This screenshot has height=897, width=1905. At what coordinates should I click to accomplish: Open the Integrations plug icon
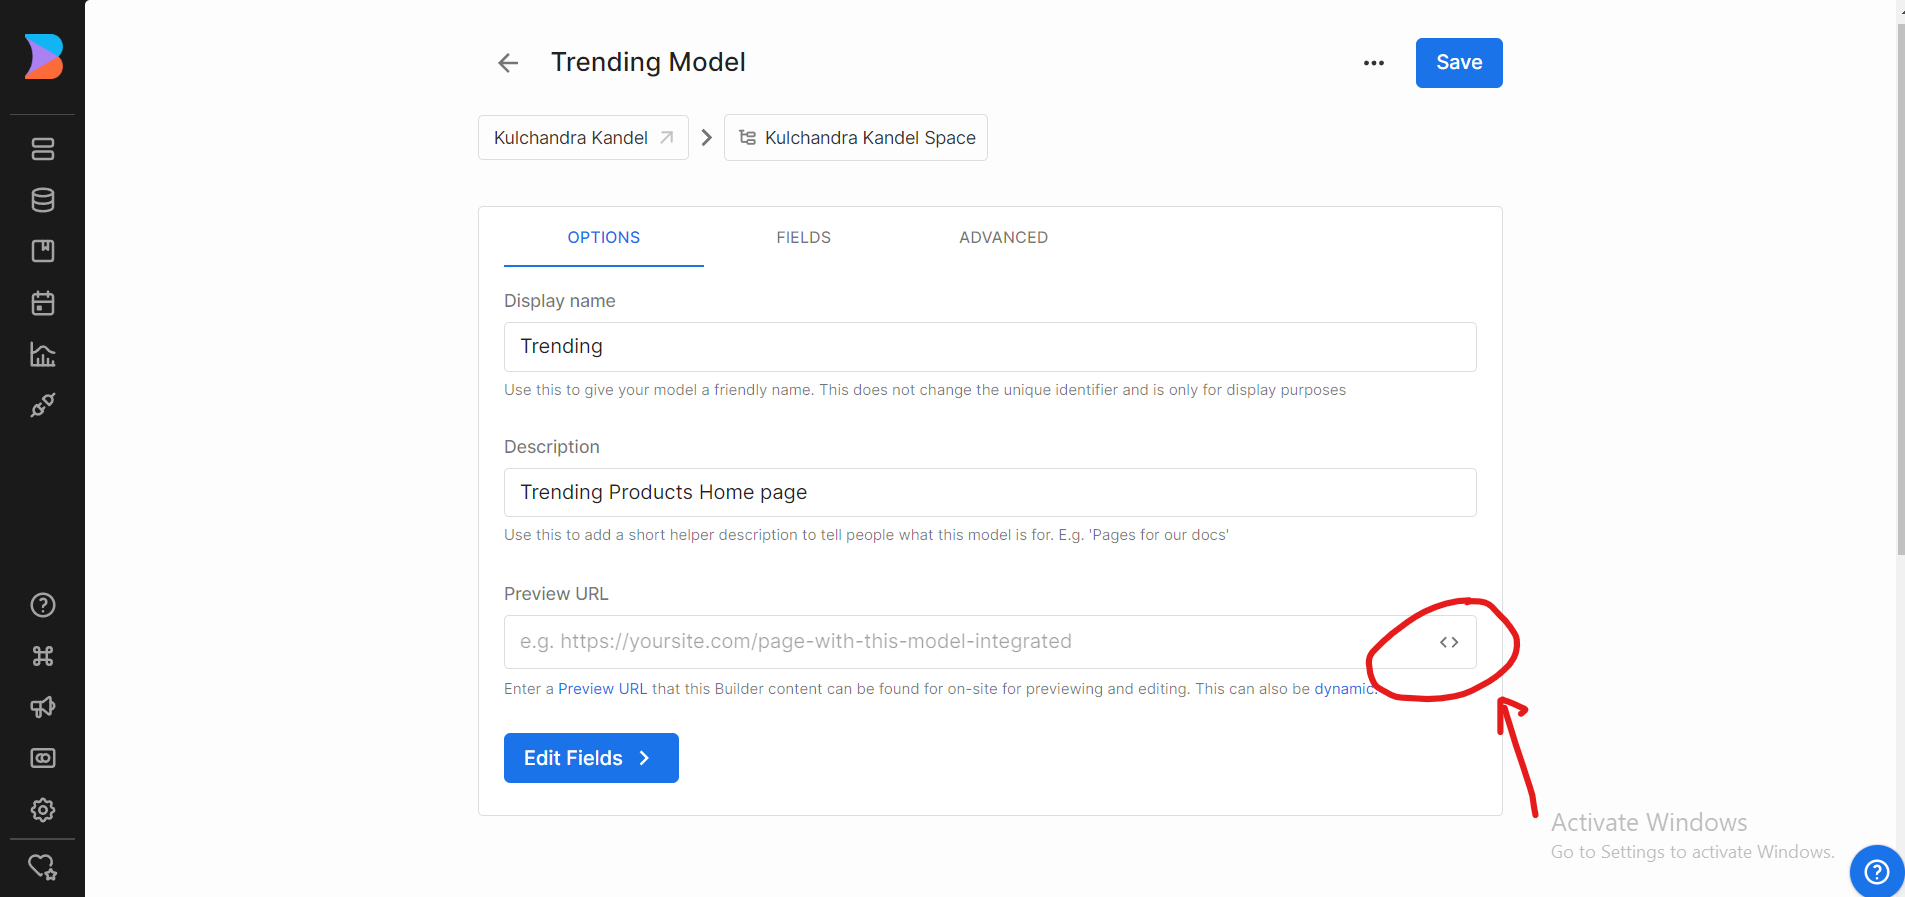43,405
